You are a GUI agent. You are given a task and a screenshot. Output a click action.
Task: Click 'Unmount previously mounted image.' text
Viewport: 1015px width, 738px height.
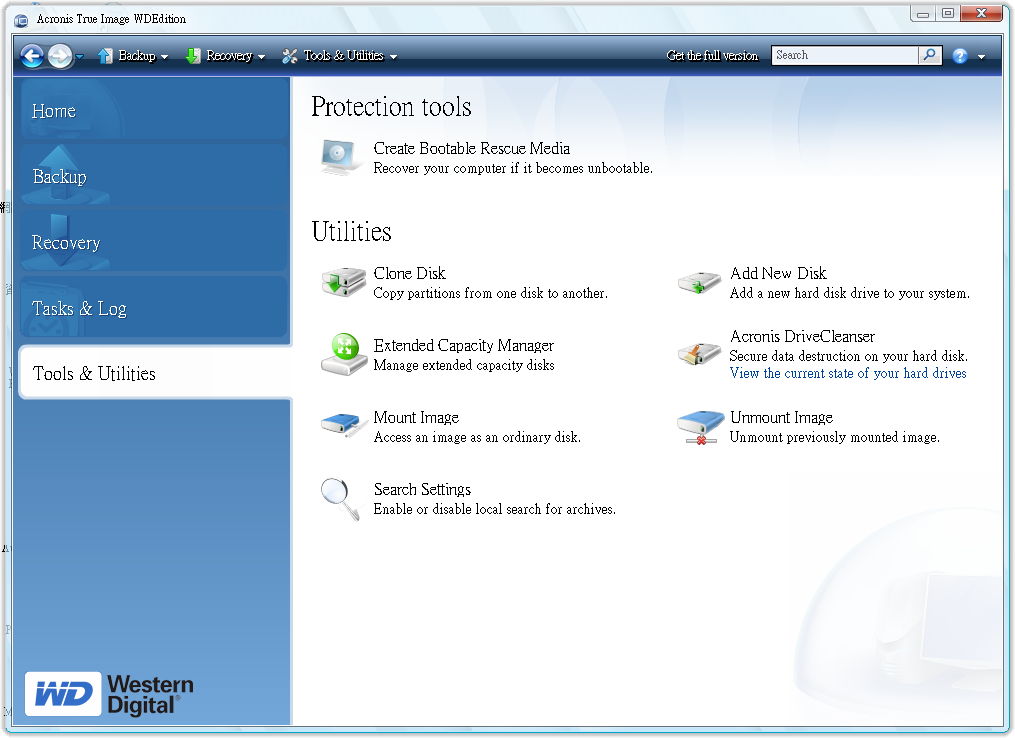834,438
